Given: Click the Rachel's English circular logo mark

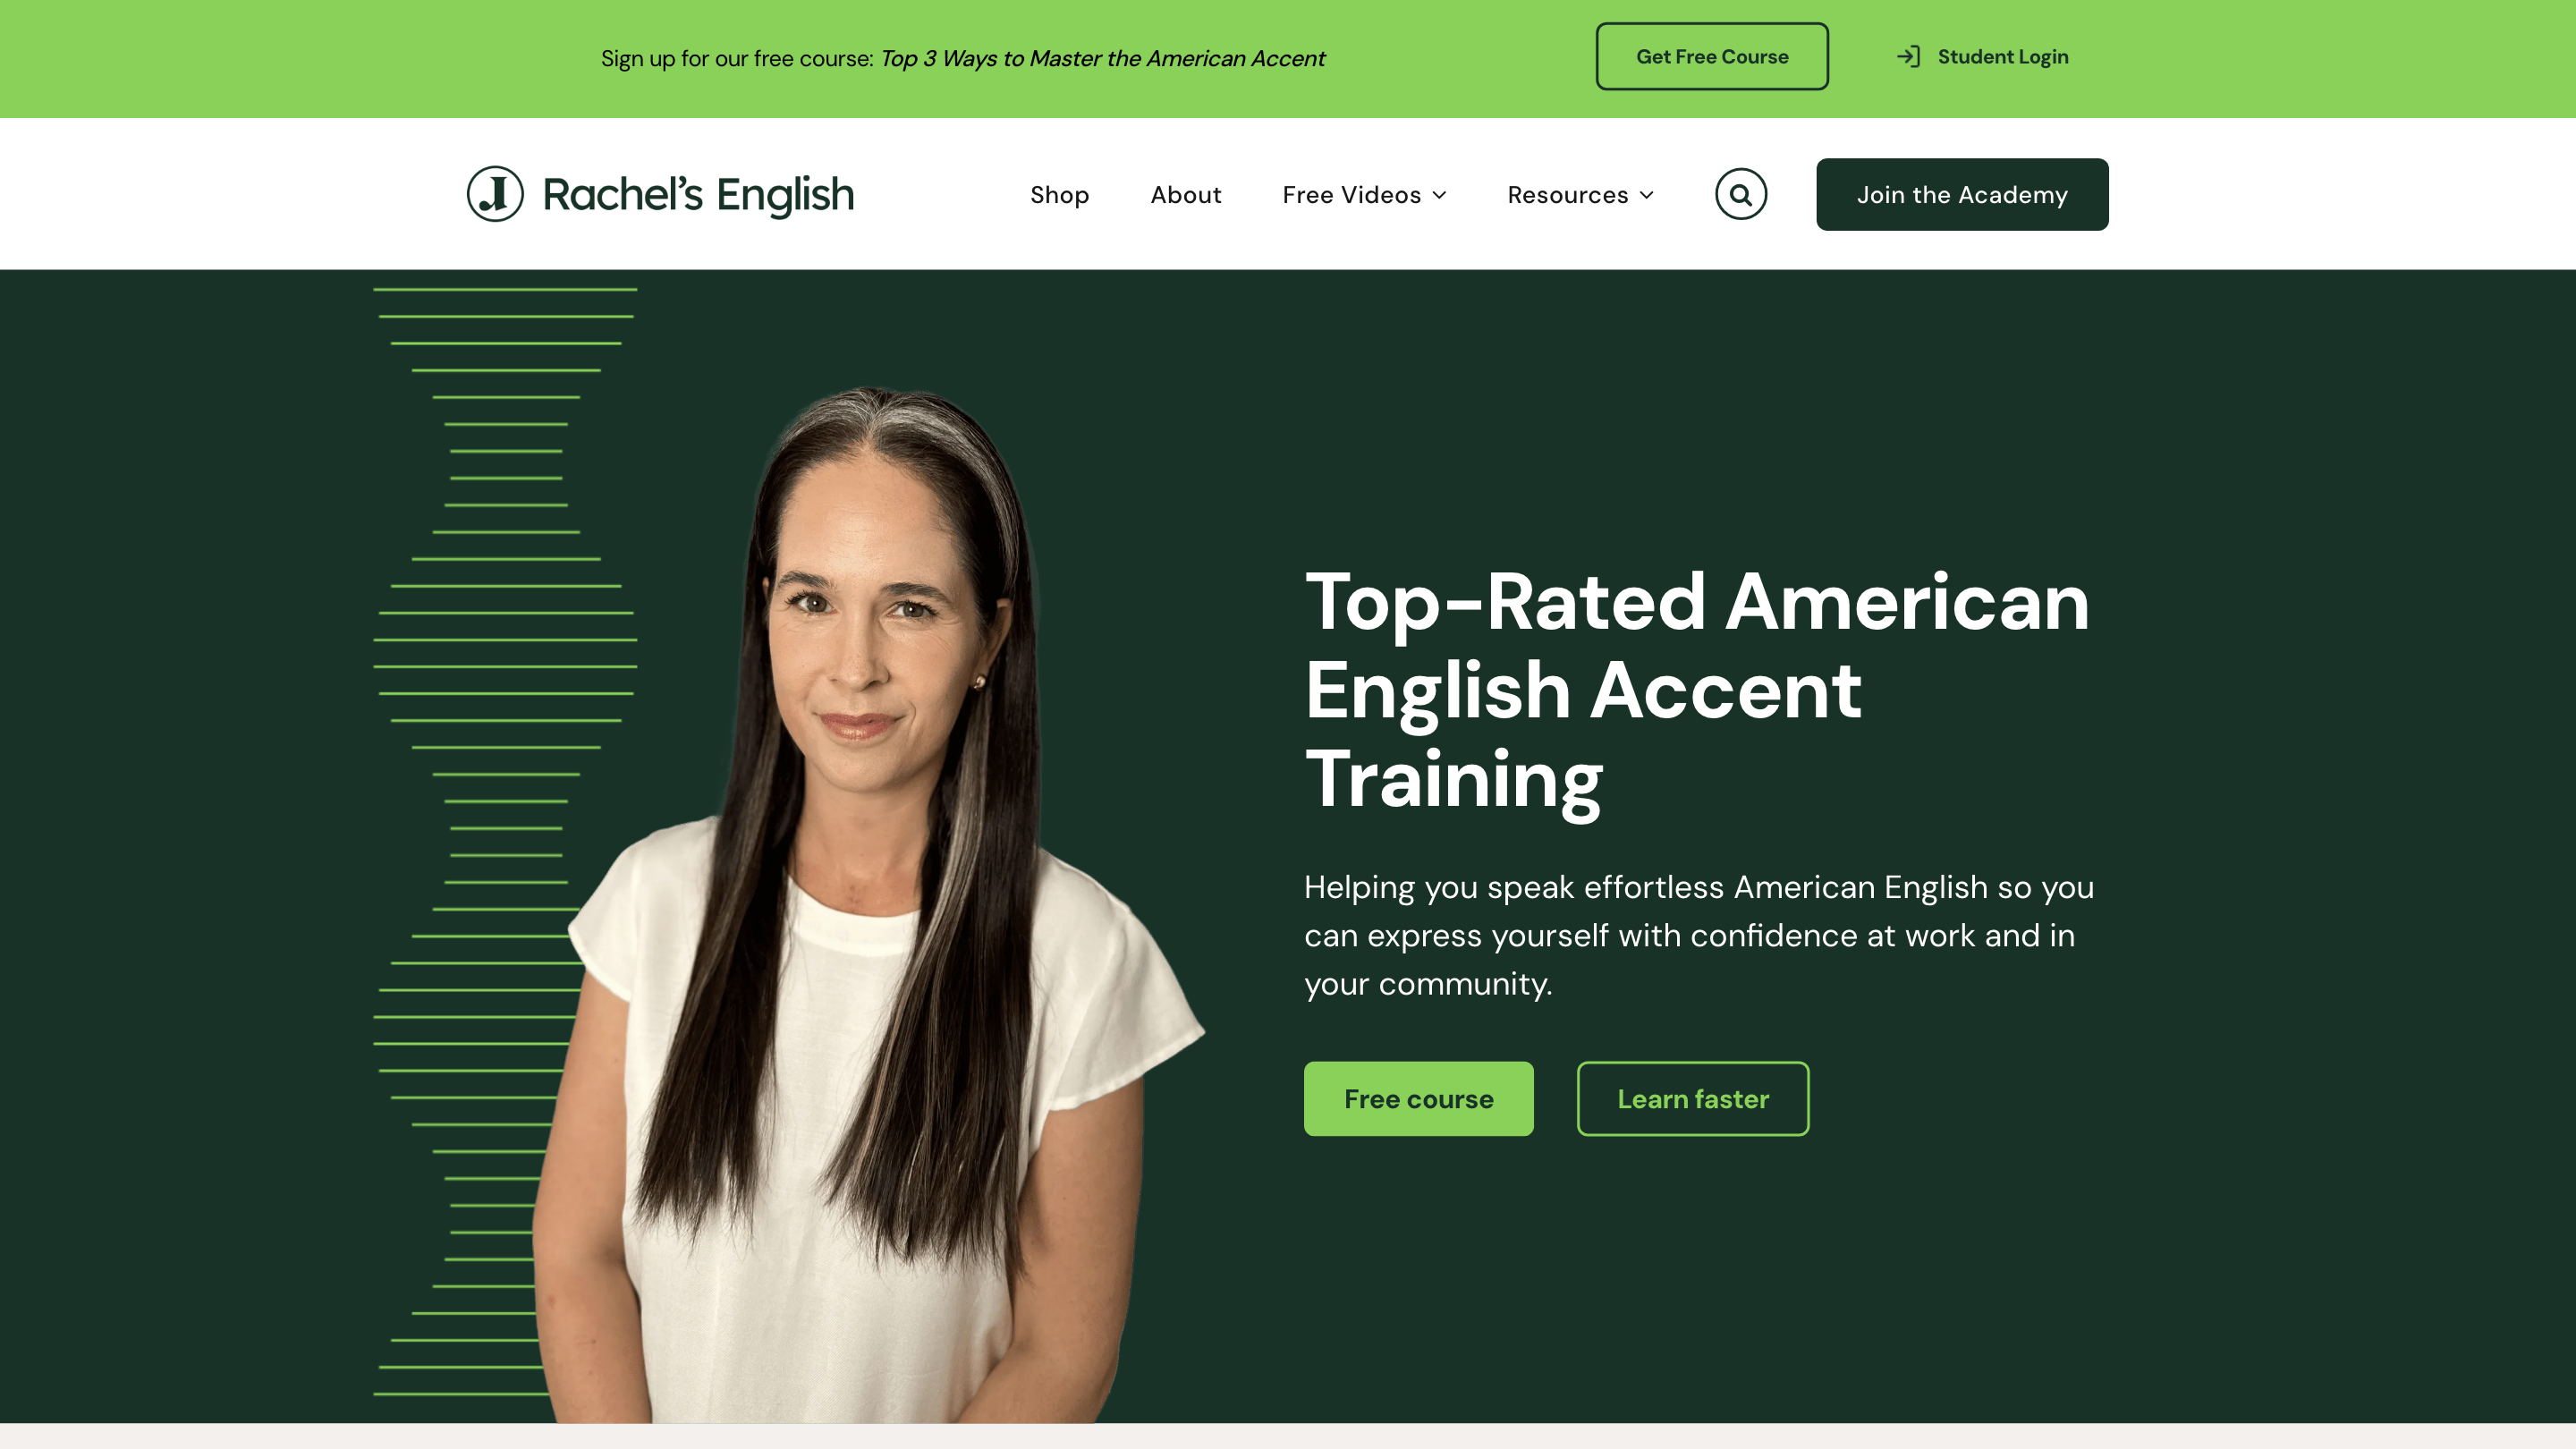Looking at the screenshot, I should (495, 194).
